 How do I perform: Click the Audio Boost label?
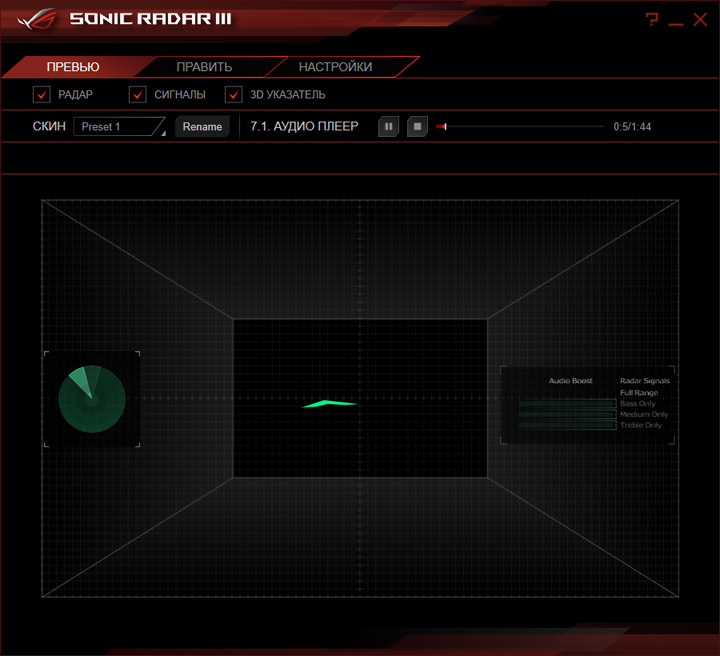pos(570,381)
